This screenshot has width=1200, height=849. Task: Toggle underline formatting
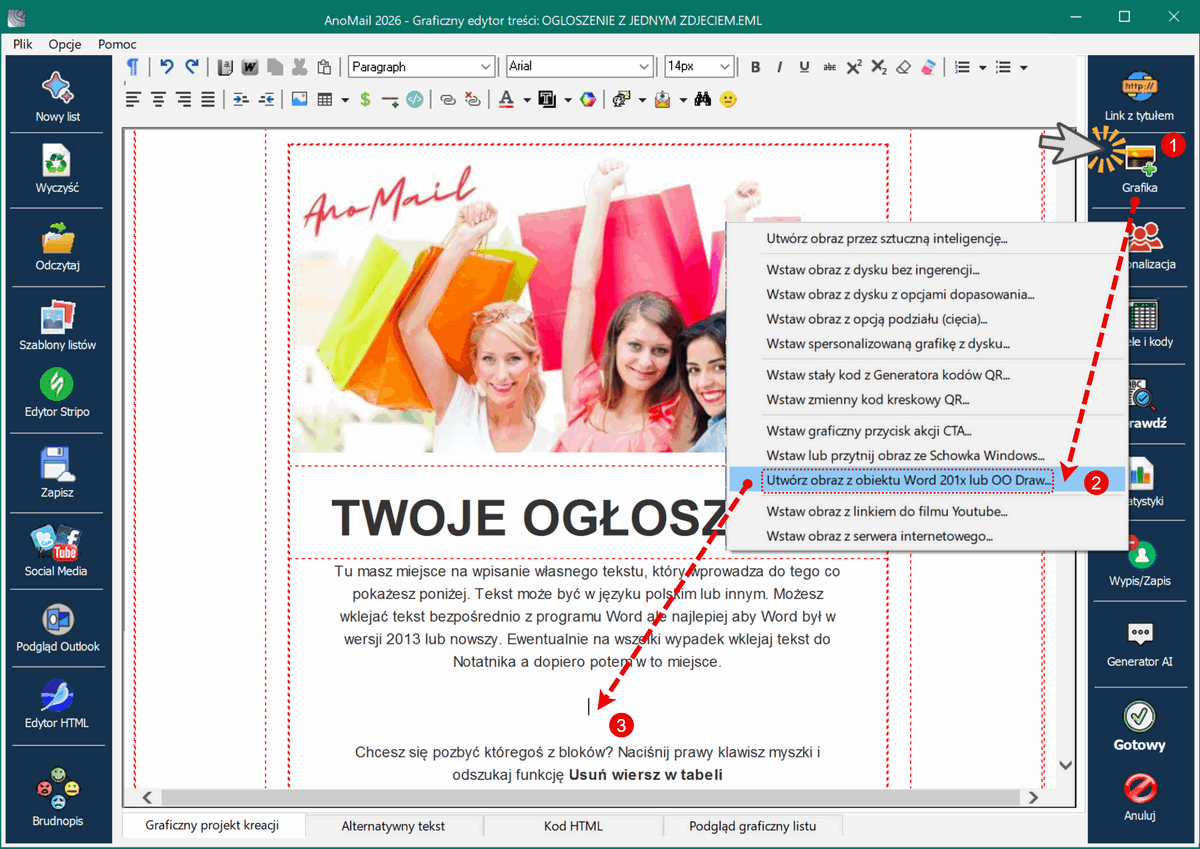(805, 67)
